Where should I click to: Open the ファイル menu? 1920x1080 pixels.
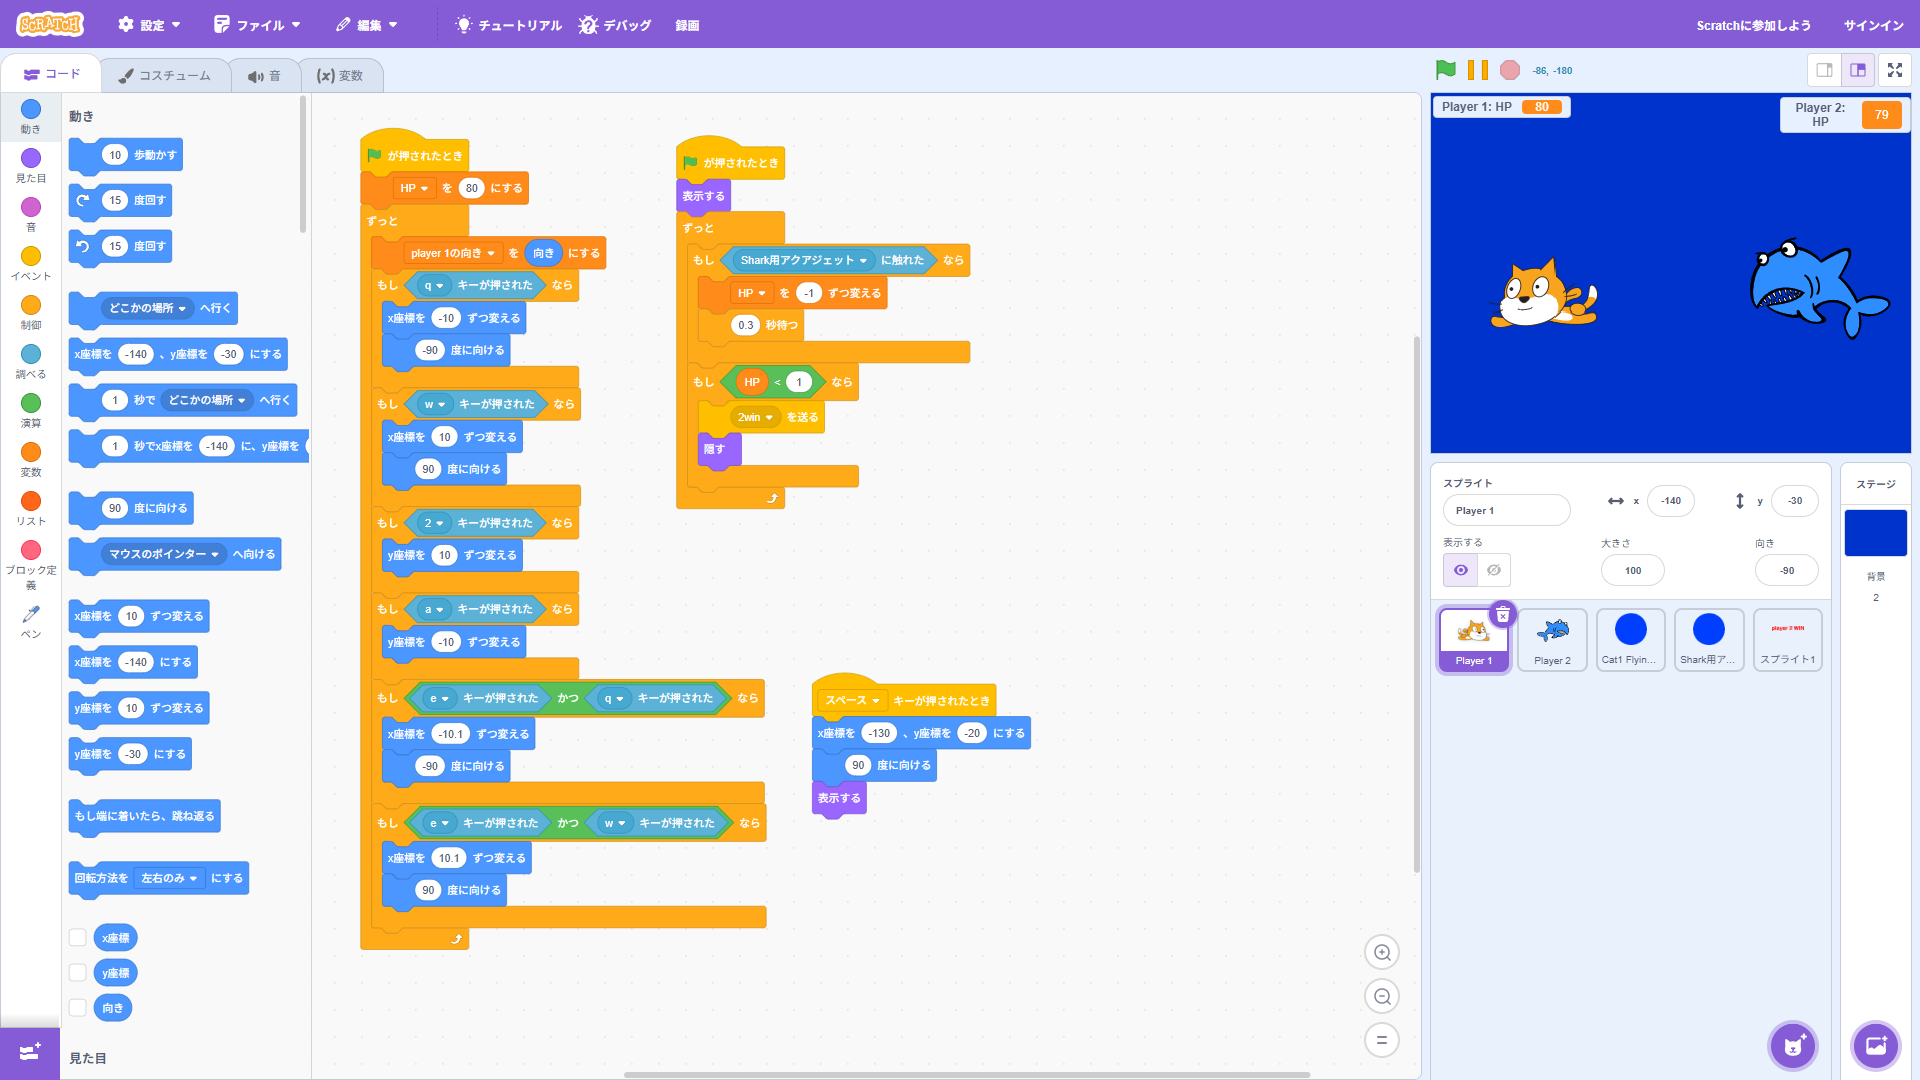[257, 25]
